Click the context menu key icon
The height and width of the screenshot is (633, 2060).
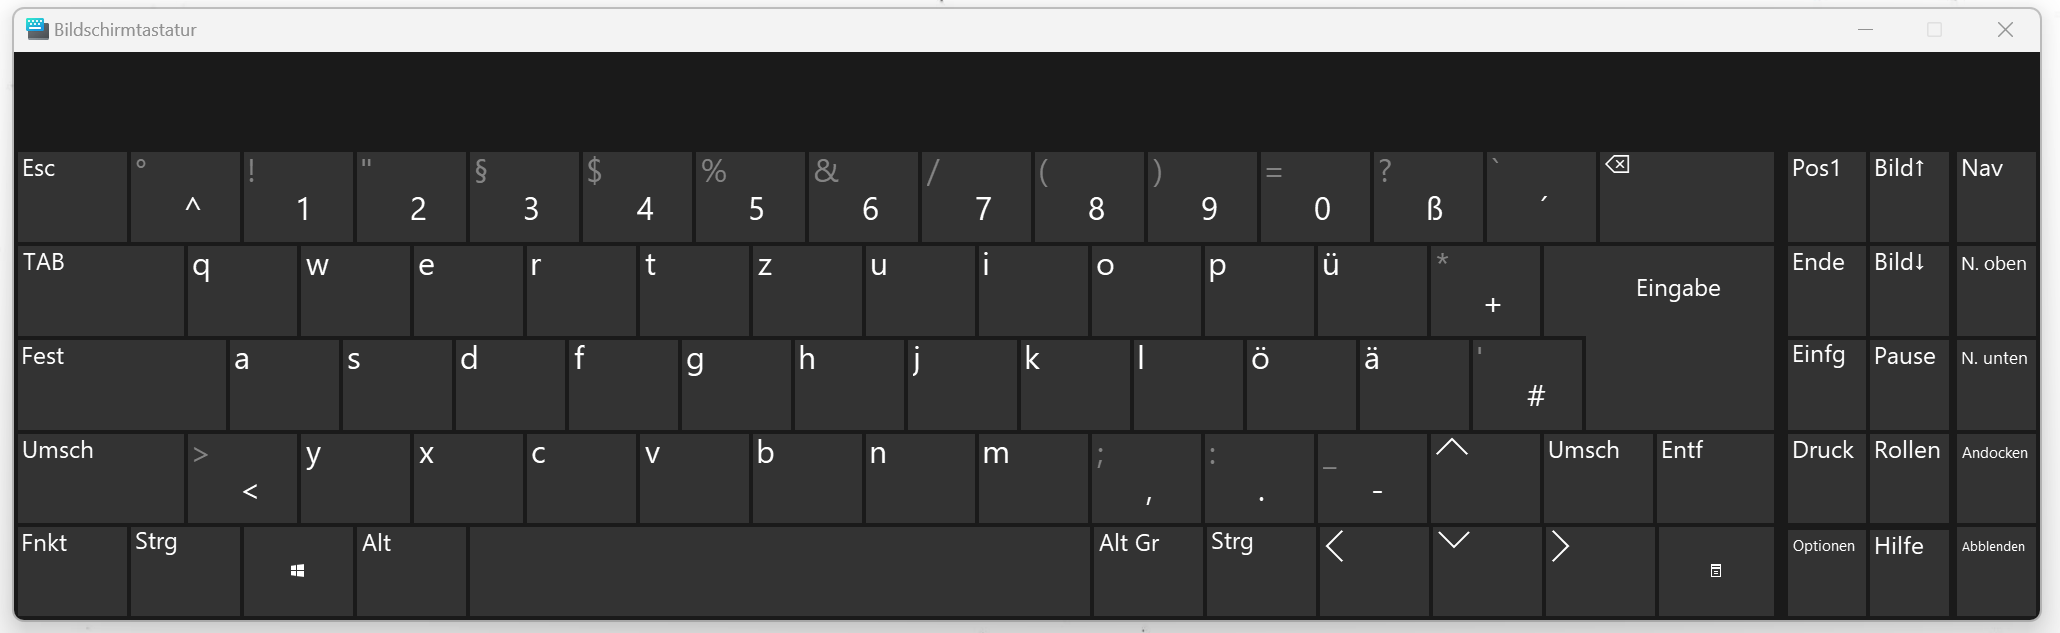pos(1714,571)
